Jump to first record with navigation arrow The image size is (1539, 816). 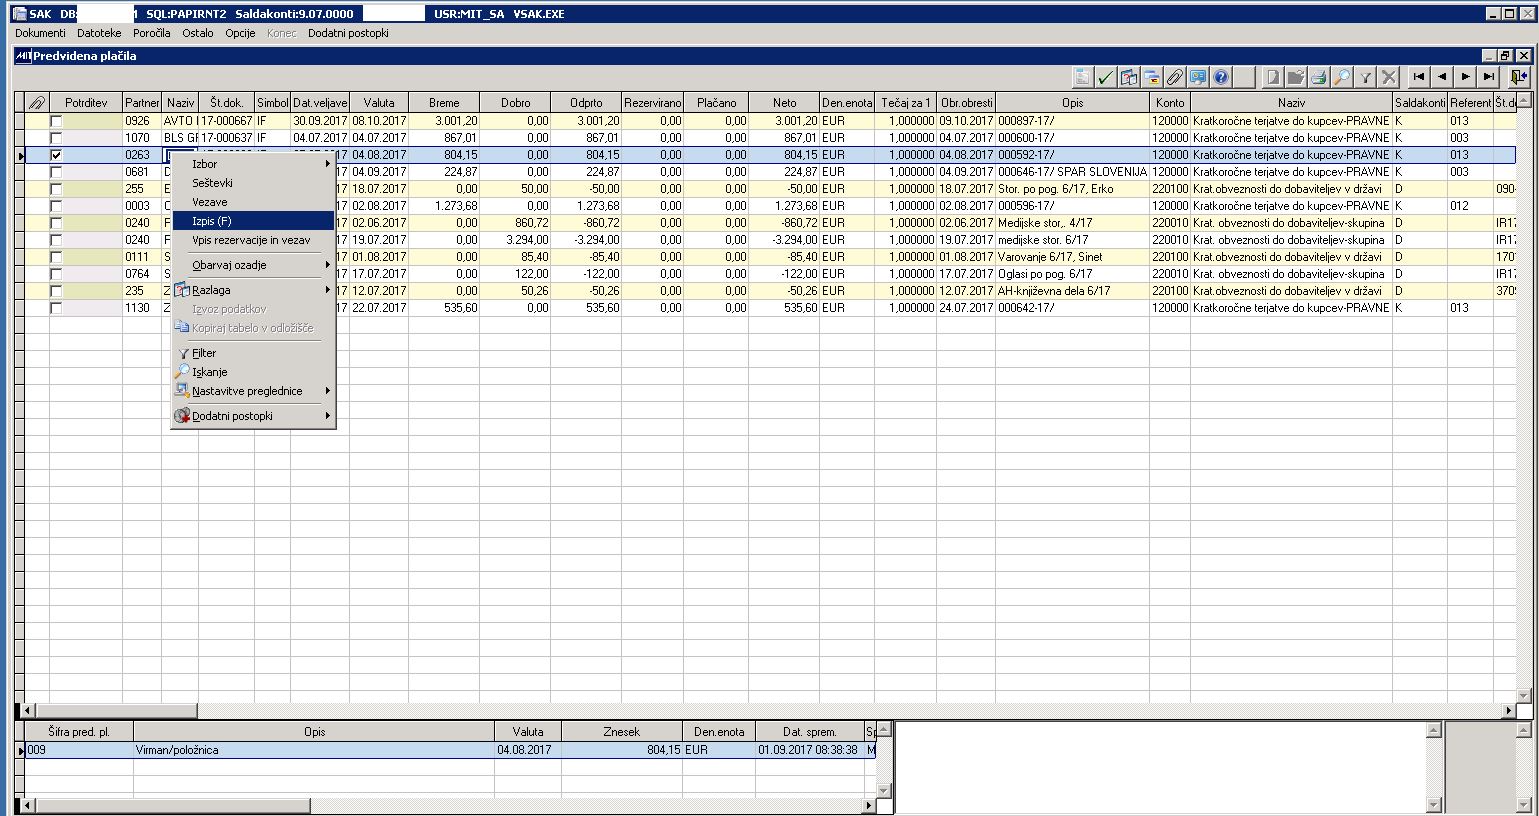tap(1418, 77)
